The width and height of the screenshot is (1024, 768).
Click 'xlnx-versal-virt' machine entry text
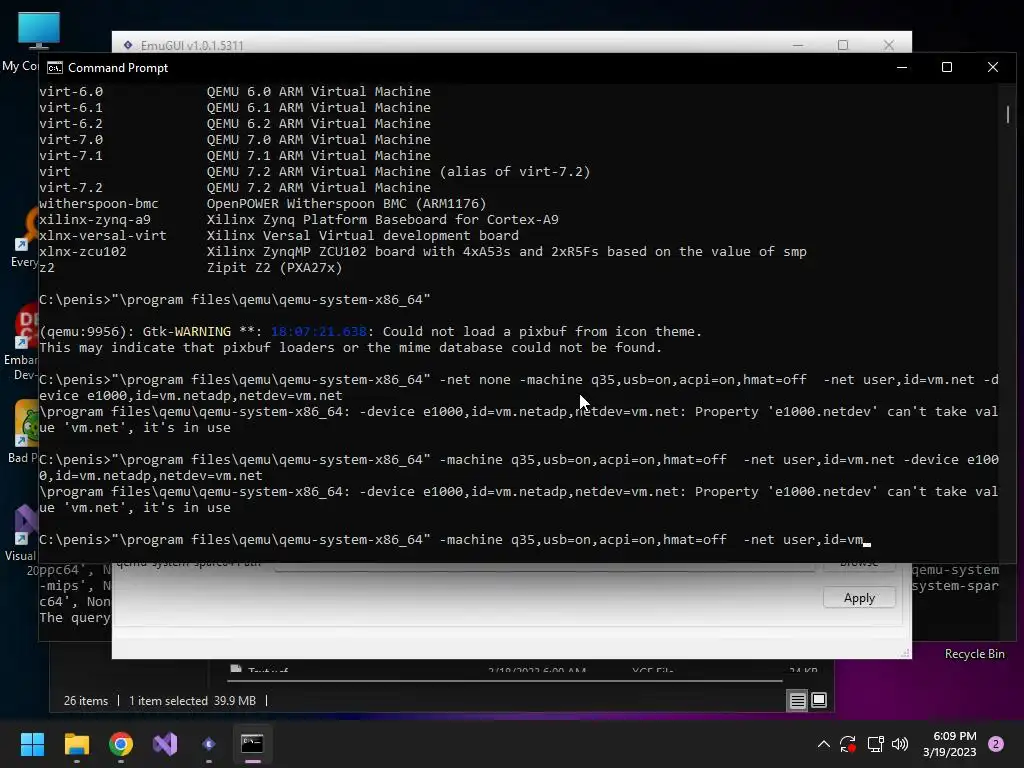tap(103, 236)
